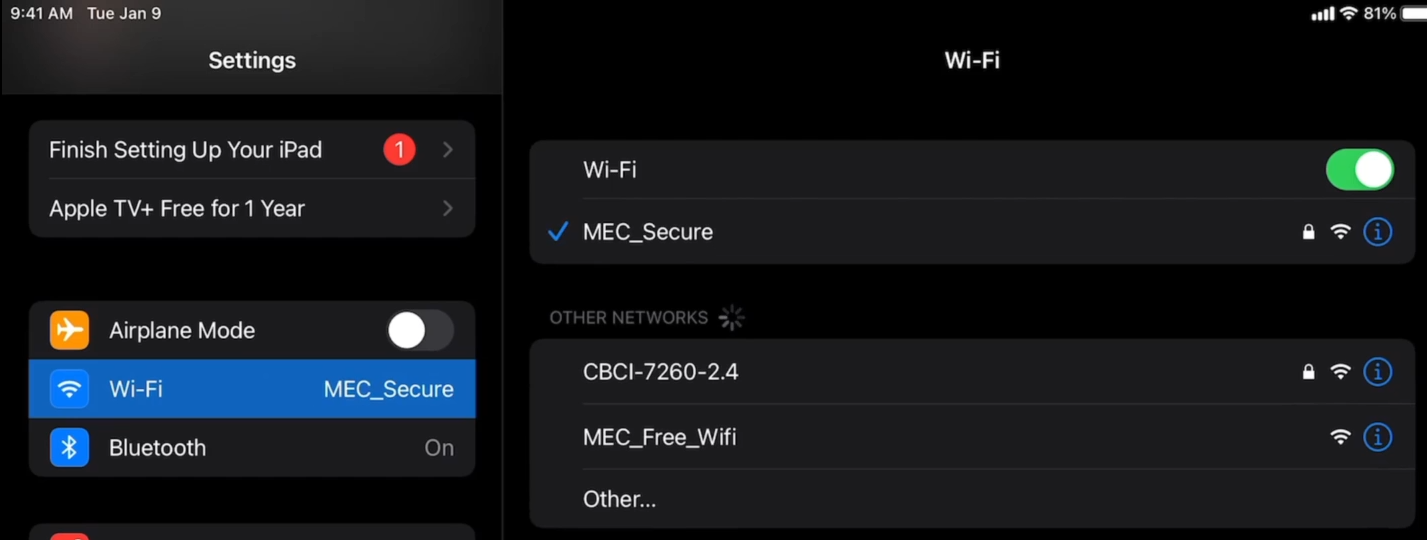Open Apple TV+ Free for 1 Year
The height and width of the screenshot is (540, 1427).
(177, 209)
